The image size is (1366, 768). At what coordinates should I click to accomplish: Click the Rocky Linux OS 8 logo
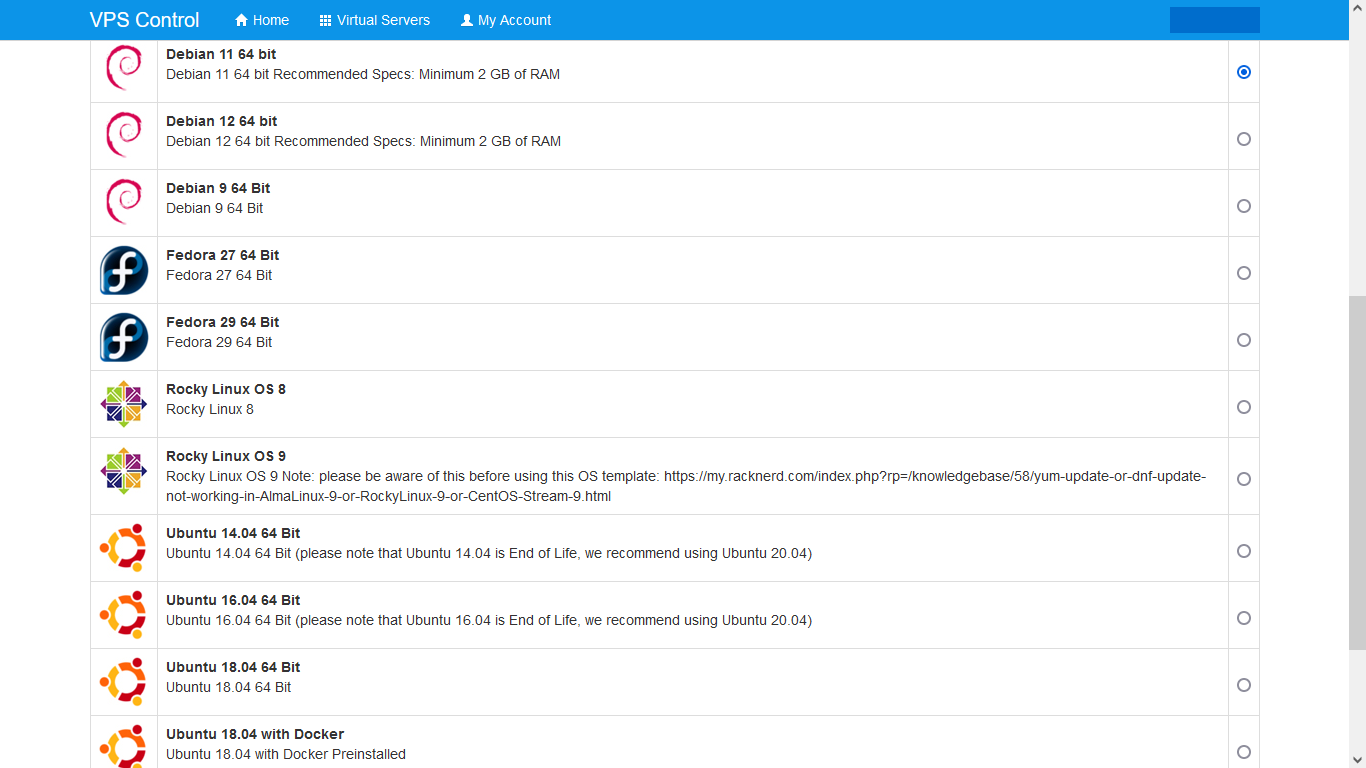coord(124,404)
